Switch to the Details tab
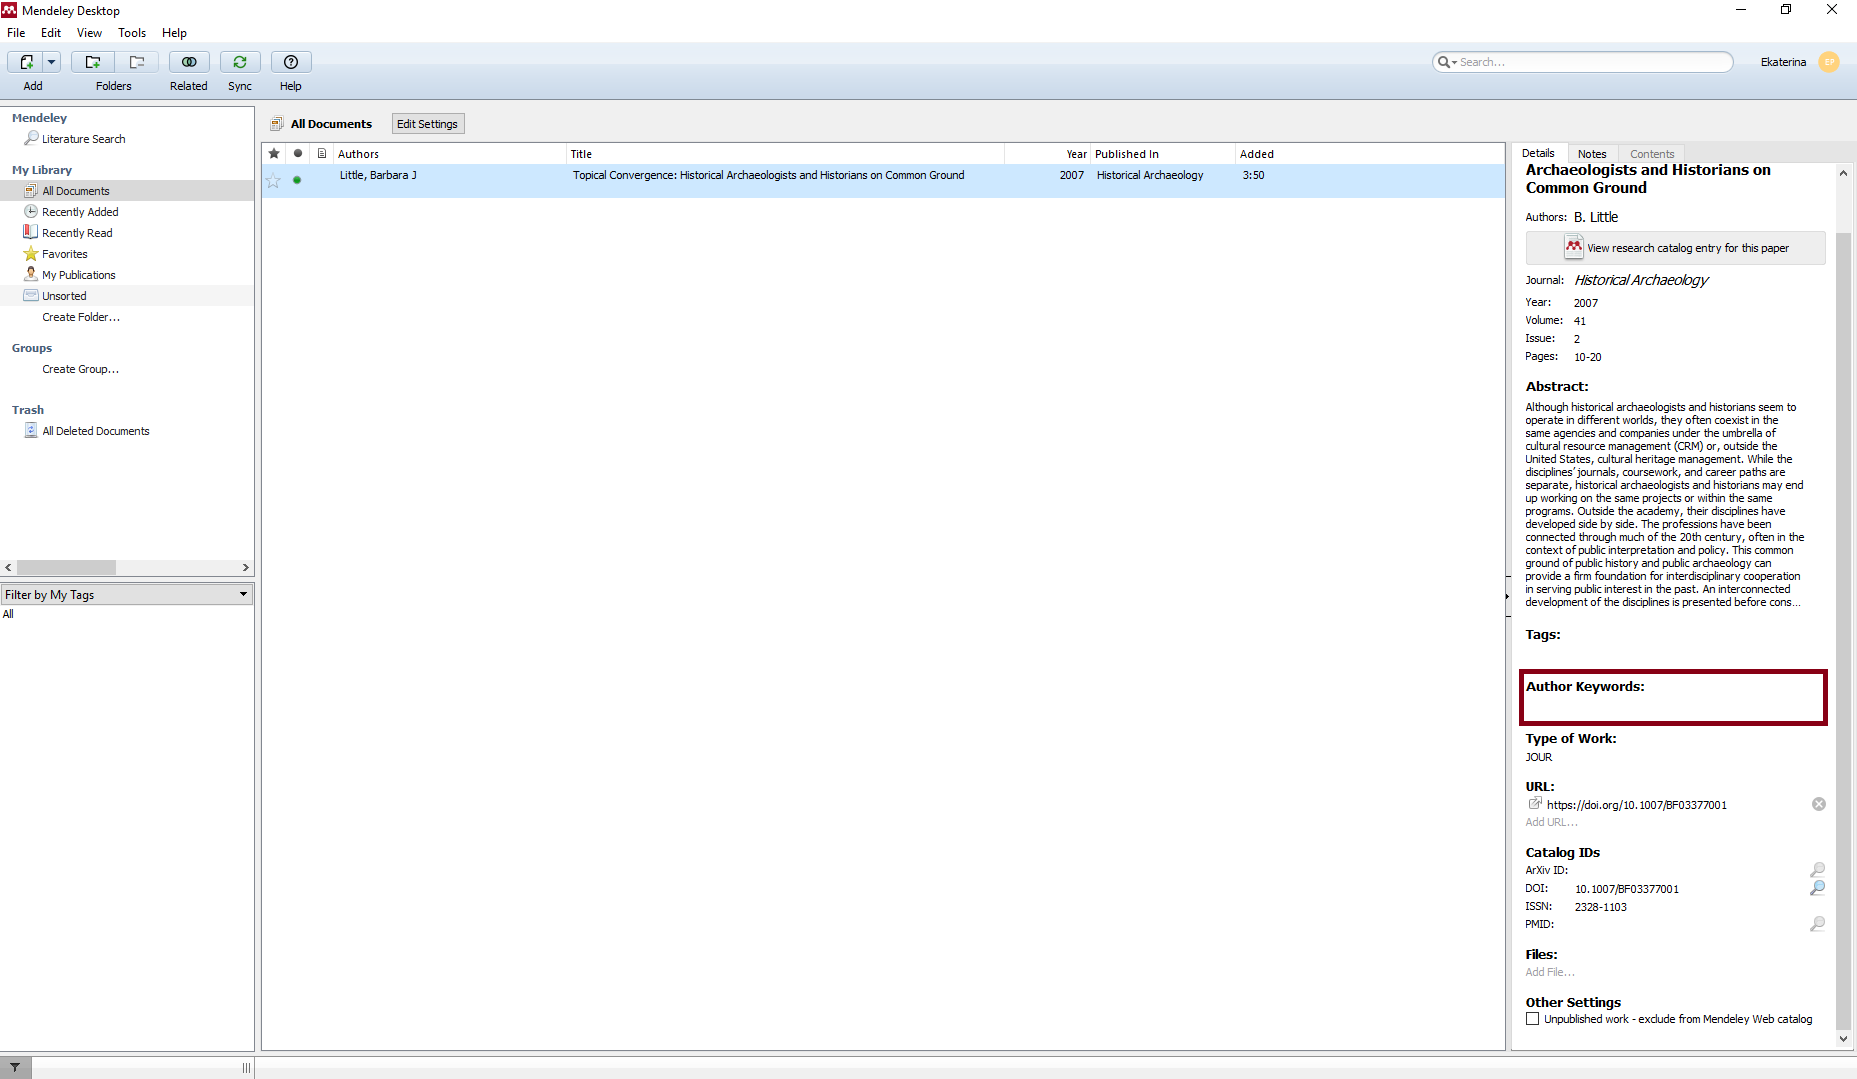The image size is (1857, 1079). tap(1538, 153)
